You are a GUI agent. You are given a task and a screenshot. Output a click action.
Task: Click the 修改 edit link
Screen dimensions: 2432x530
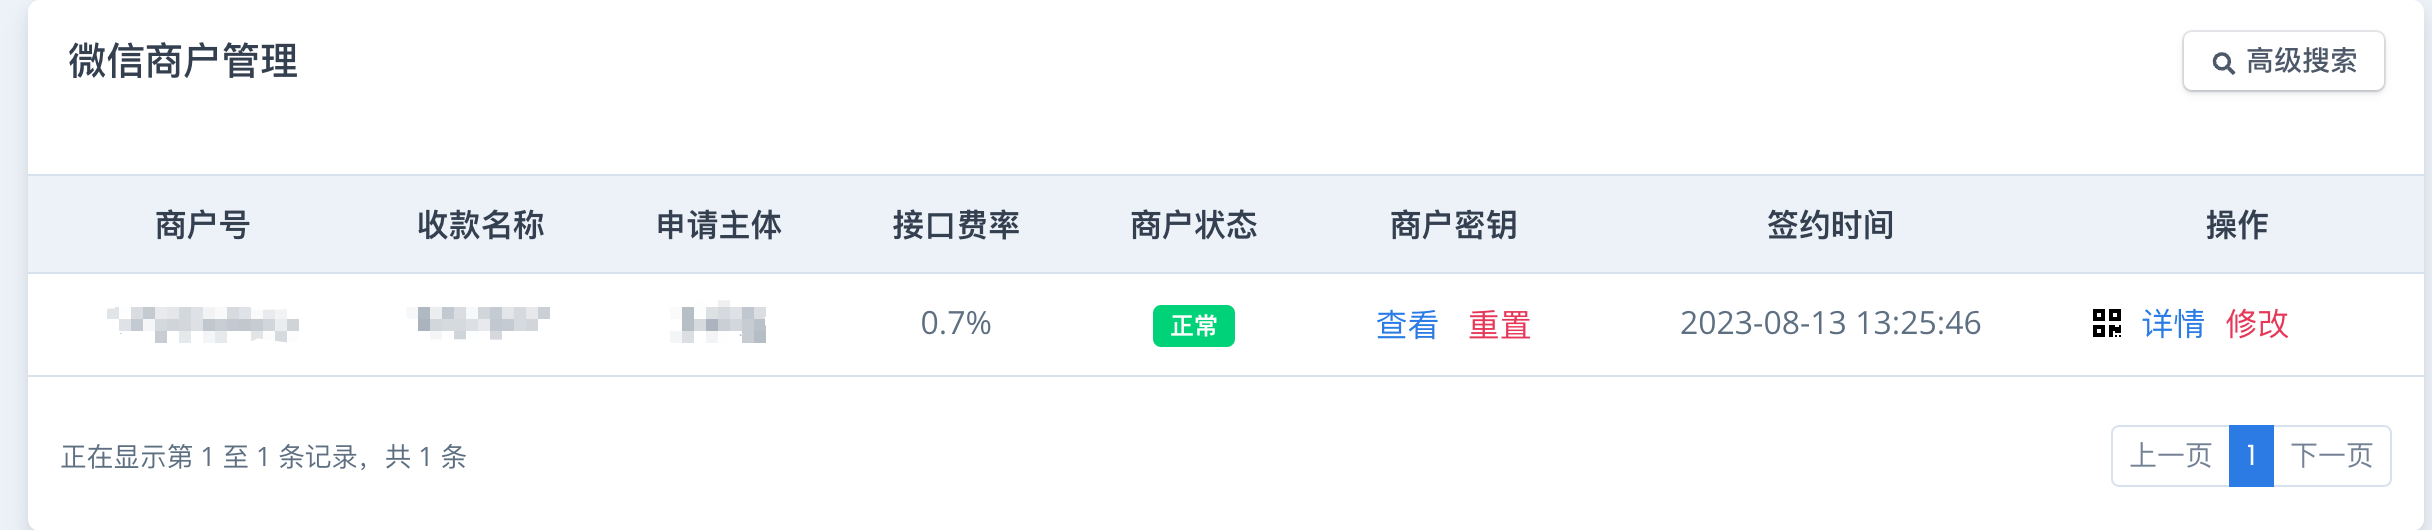tap(2257, 324)
